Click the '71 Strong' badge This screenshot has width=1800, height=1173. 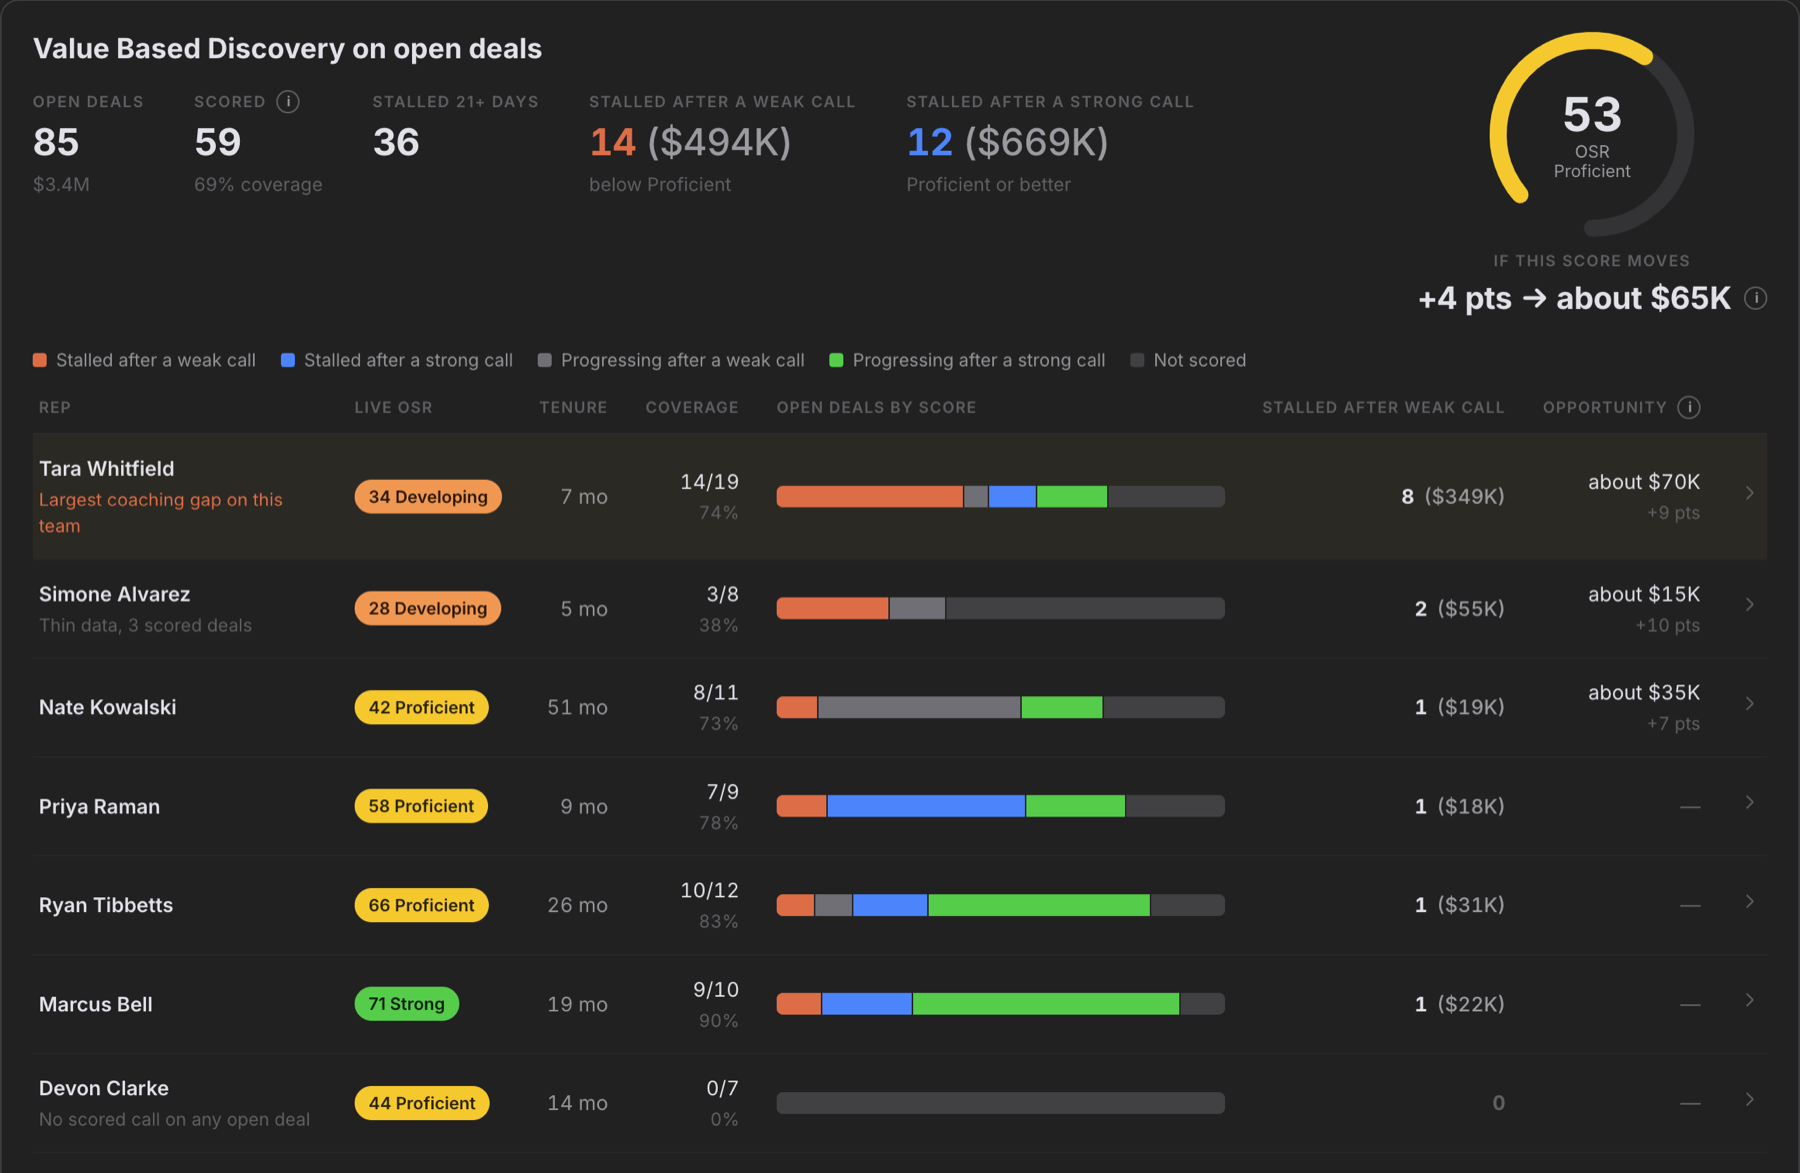coord(407,1004)
